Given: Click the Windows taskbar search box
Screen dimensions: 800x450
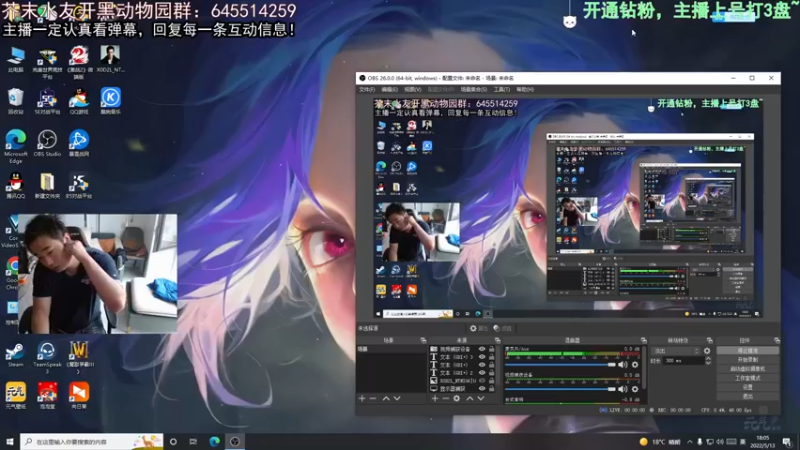Looking at the screenshot, I should [x=92, y=442].
